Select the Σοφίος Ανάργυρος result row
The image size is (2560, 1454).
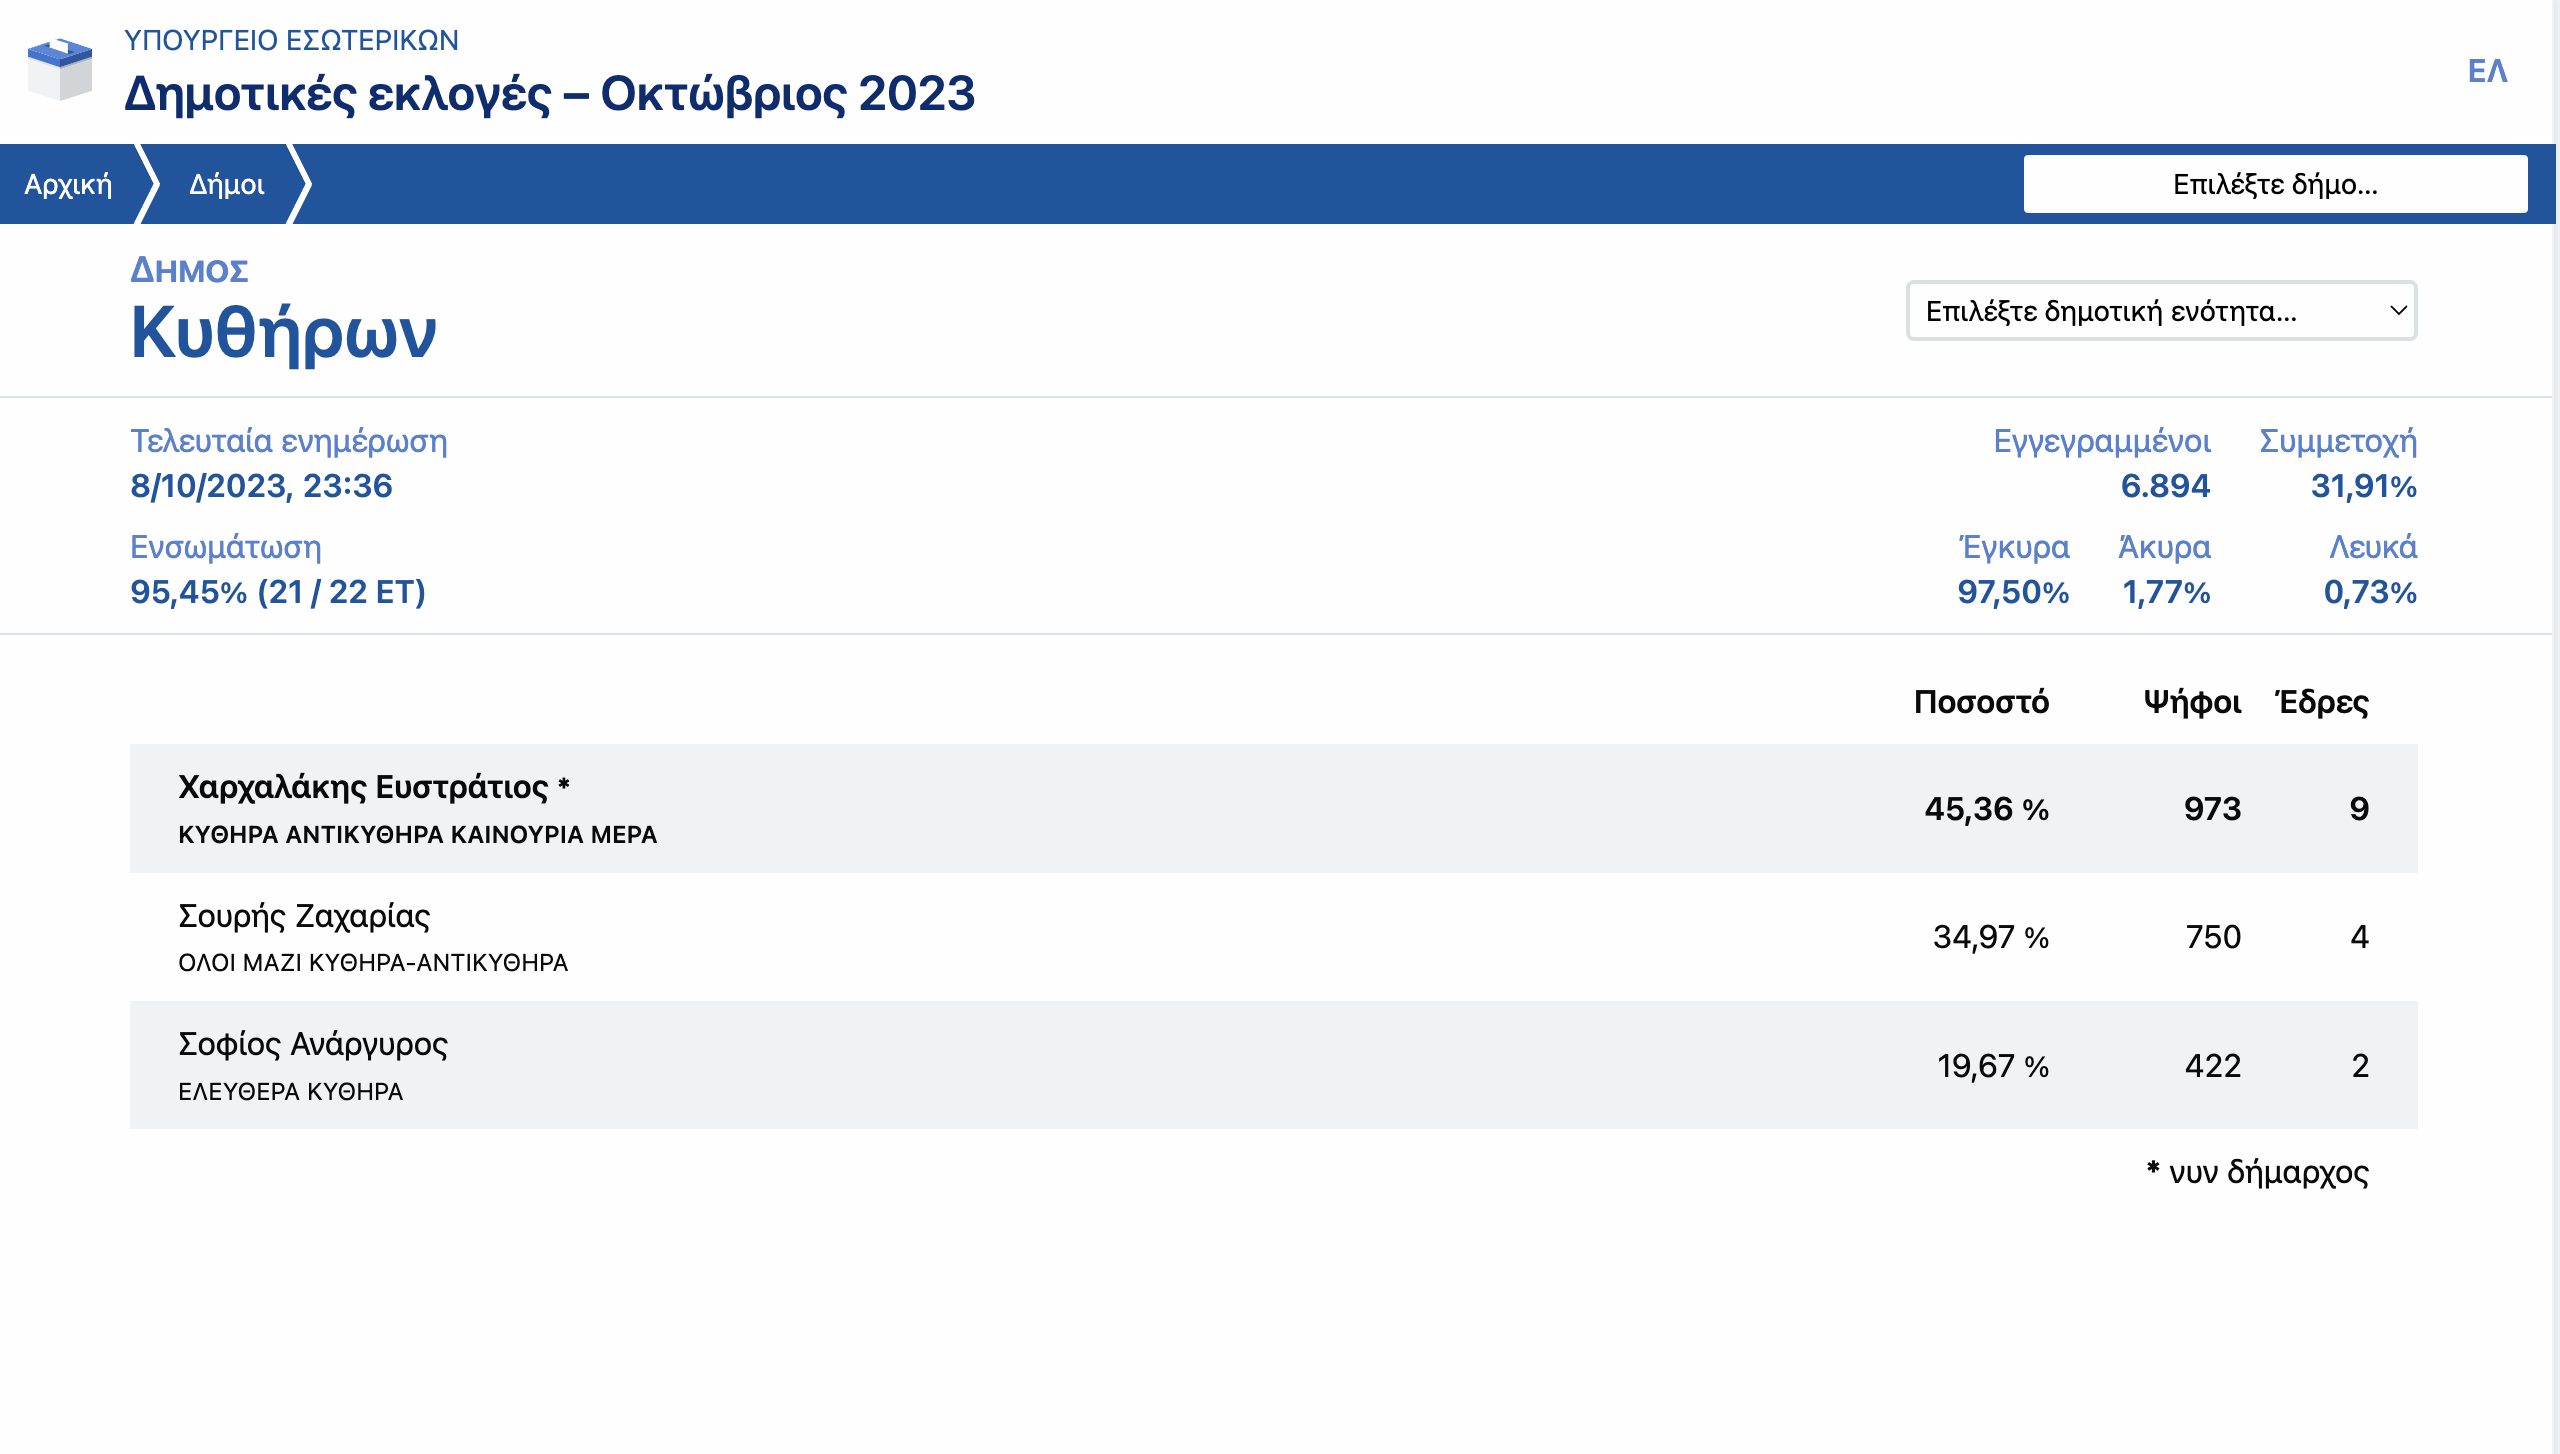[x=313, y=1044]
